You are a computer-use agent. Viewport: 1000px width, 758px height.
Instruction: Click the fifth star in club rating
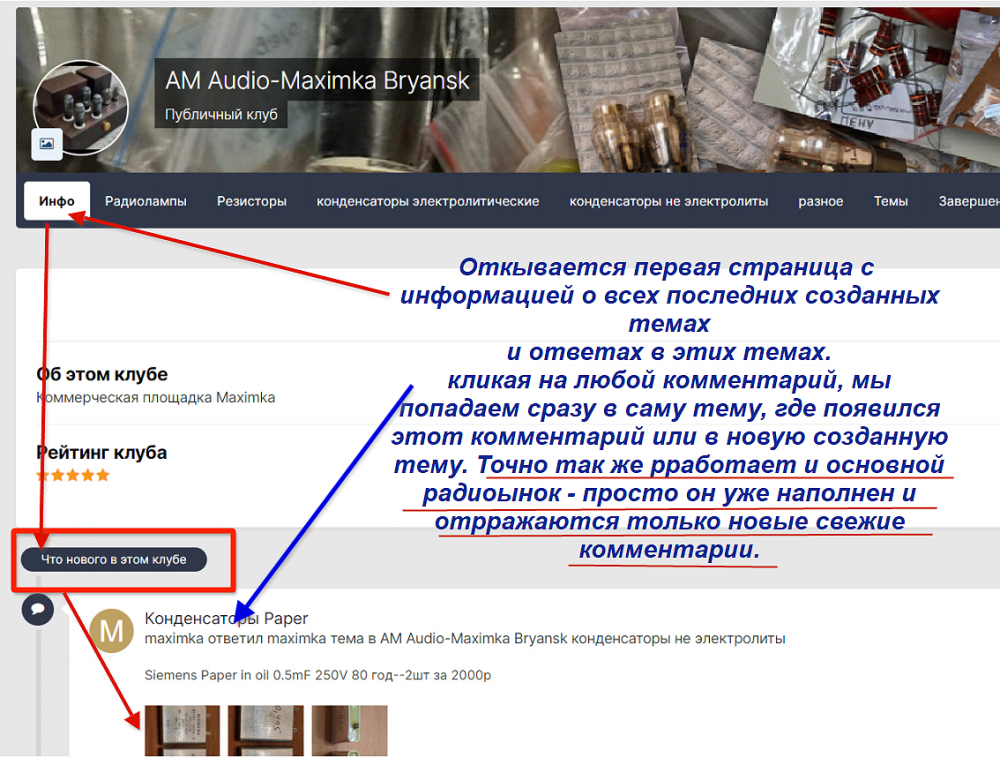[x=102, y=475]
